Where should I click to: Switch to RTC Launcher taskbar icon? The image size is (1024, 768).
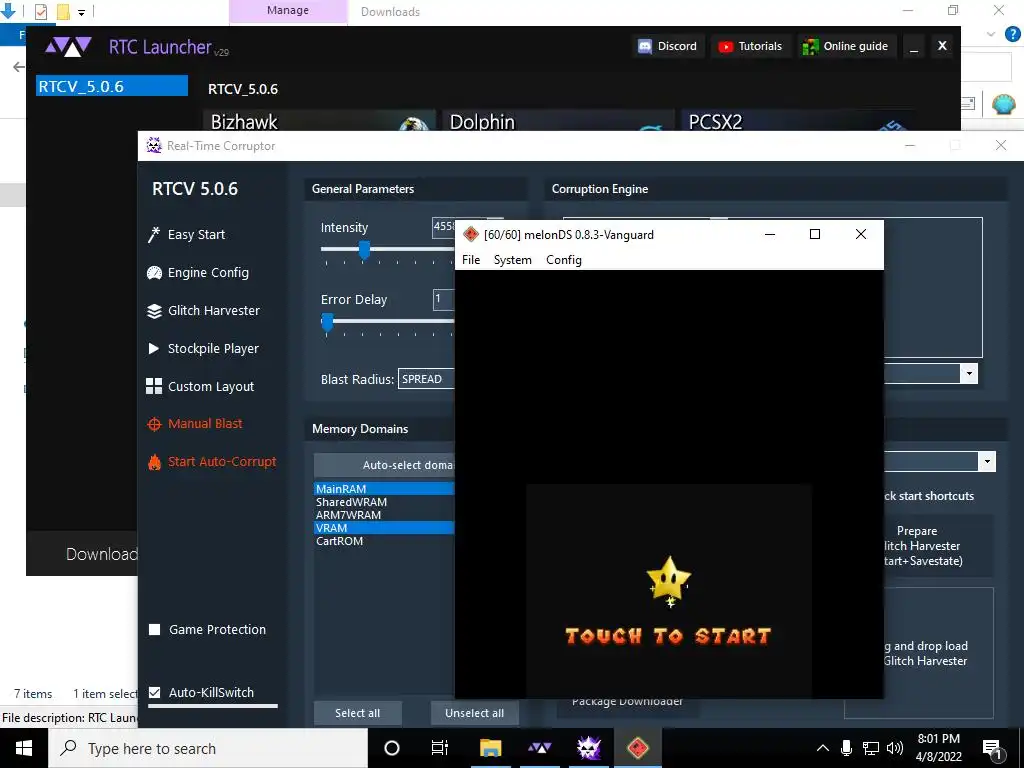point(539,748)
